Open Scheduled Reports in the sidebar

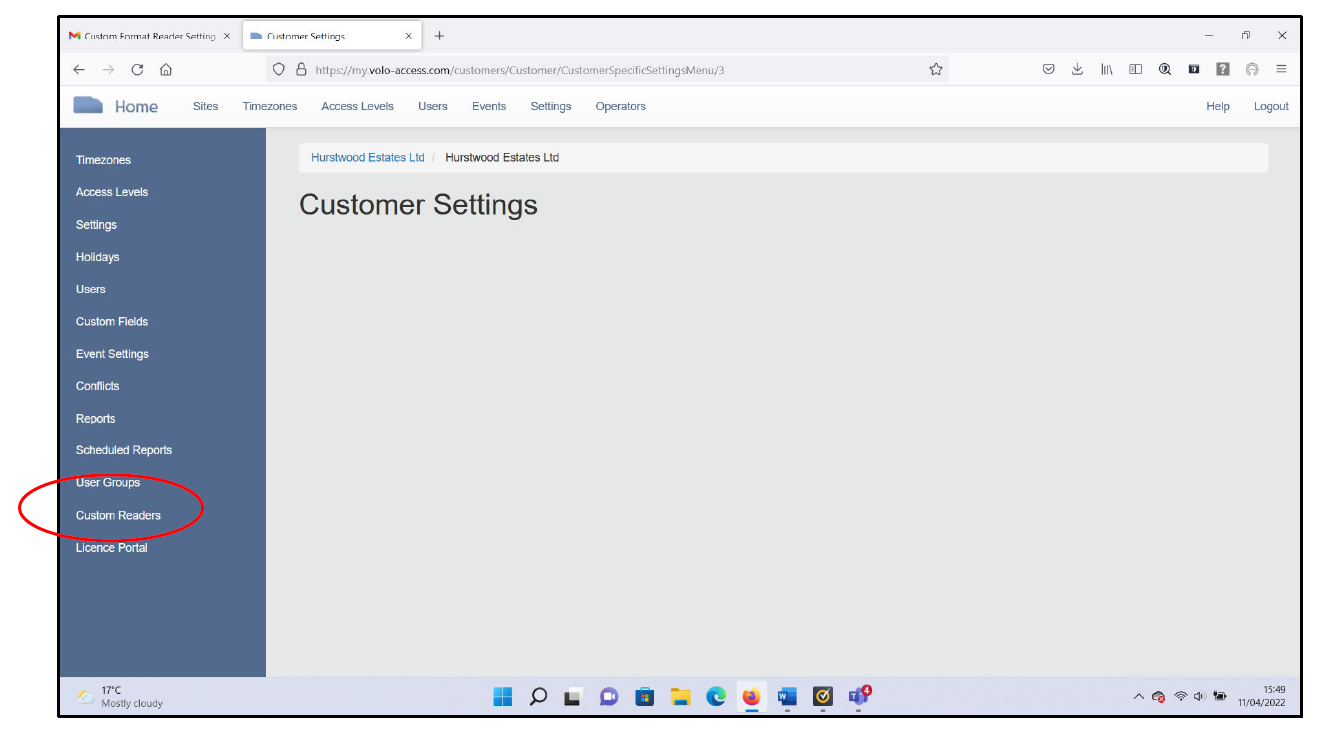tap(124, 450)
